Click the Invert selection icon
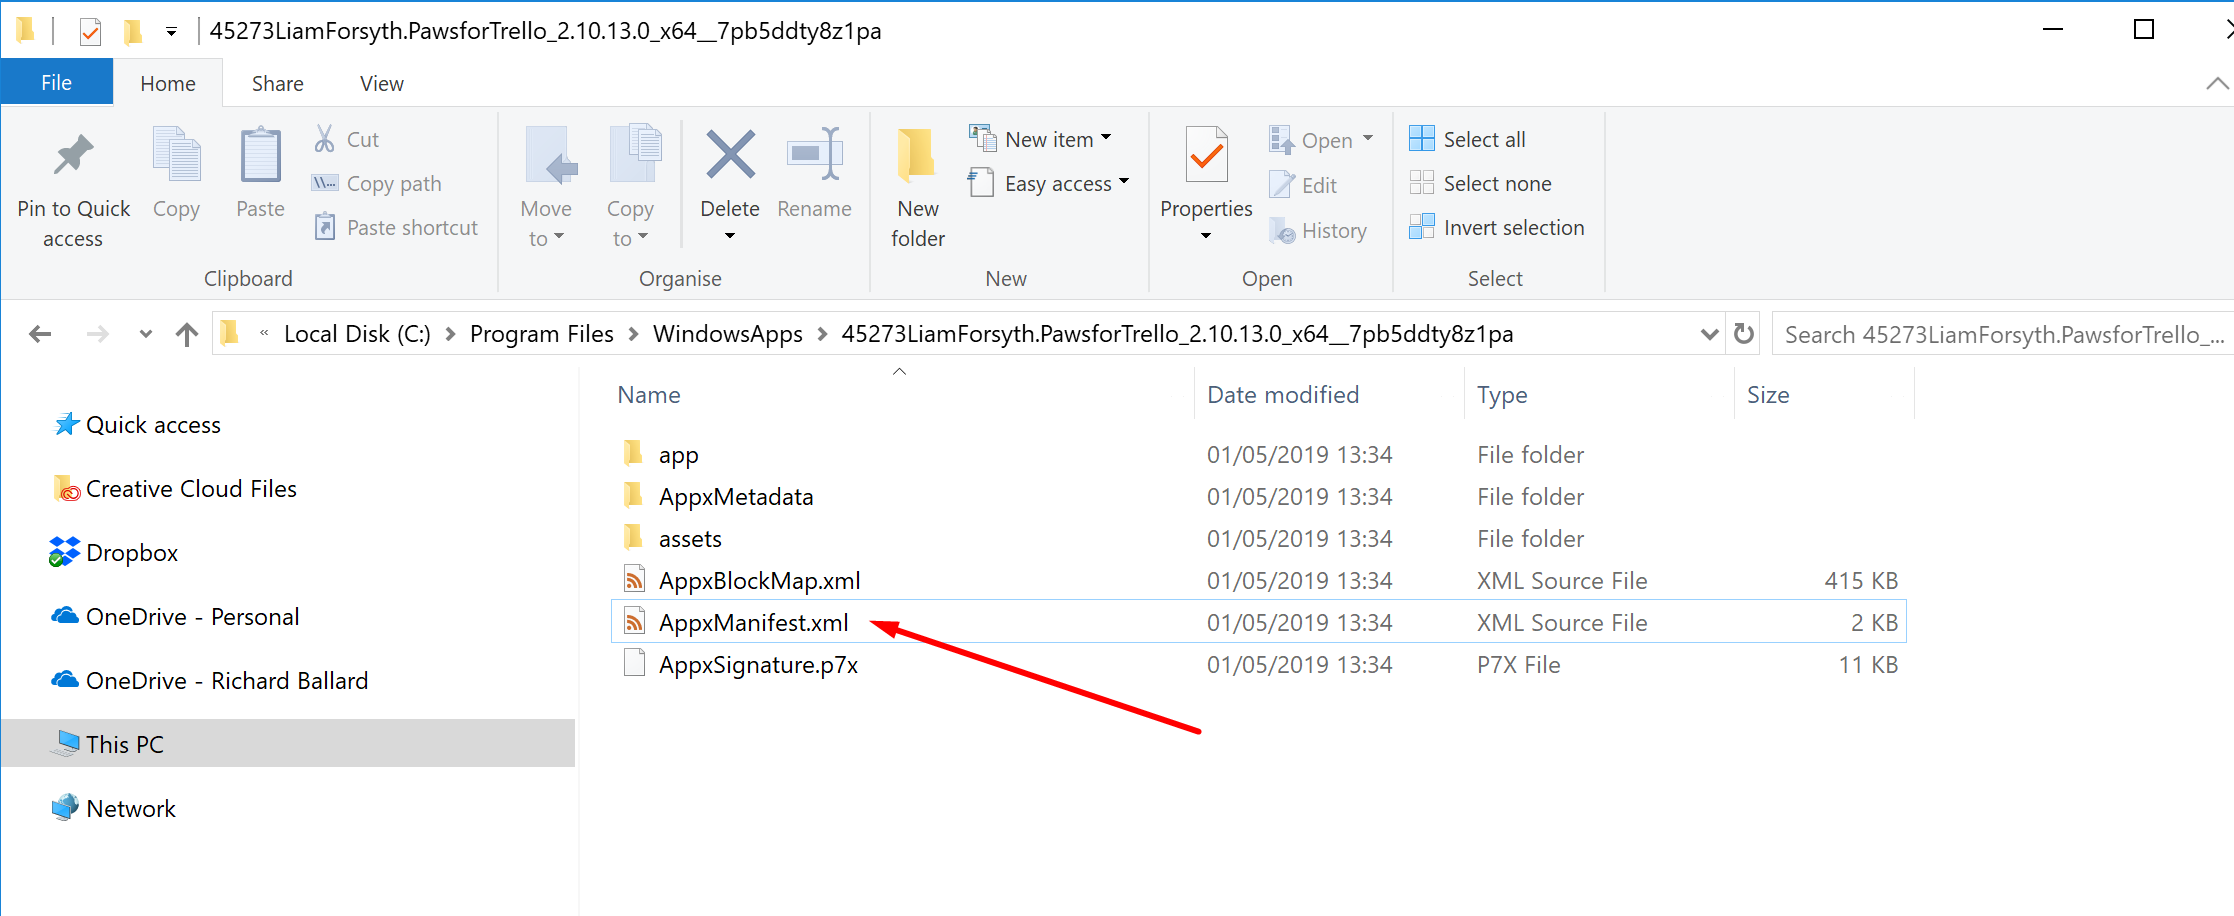The height and width of the screenshot is (916, 2234). coord(1421,227)
